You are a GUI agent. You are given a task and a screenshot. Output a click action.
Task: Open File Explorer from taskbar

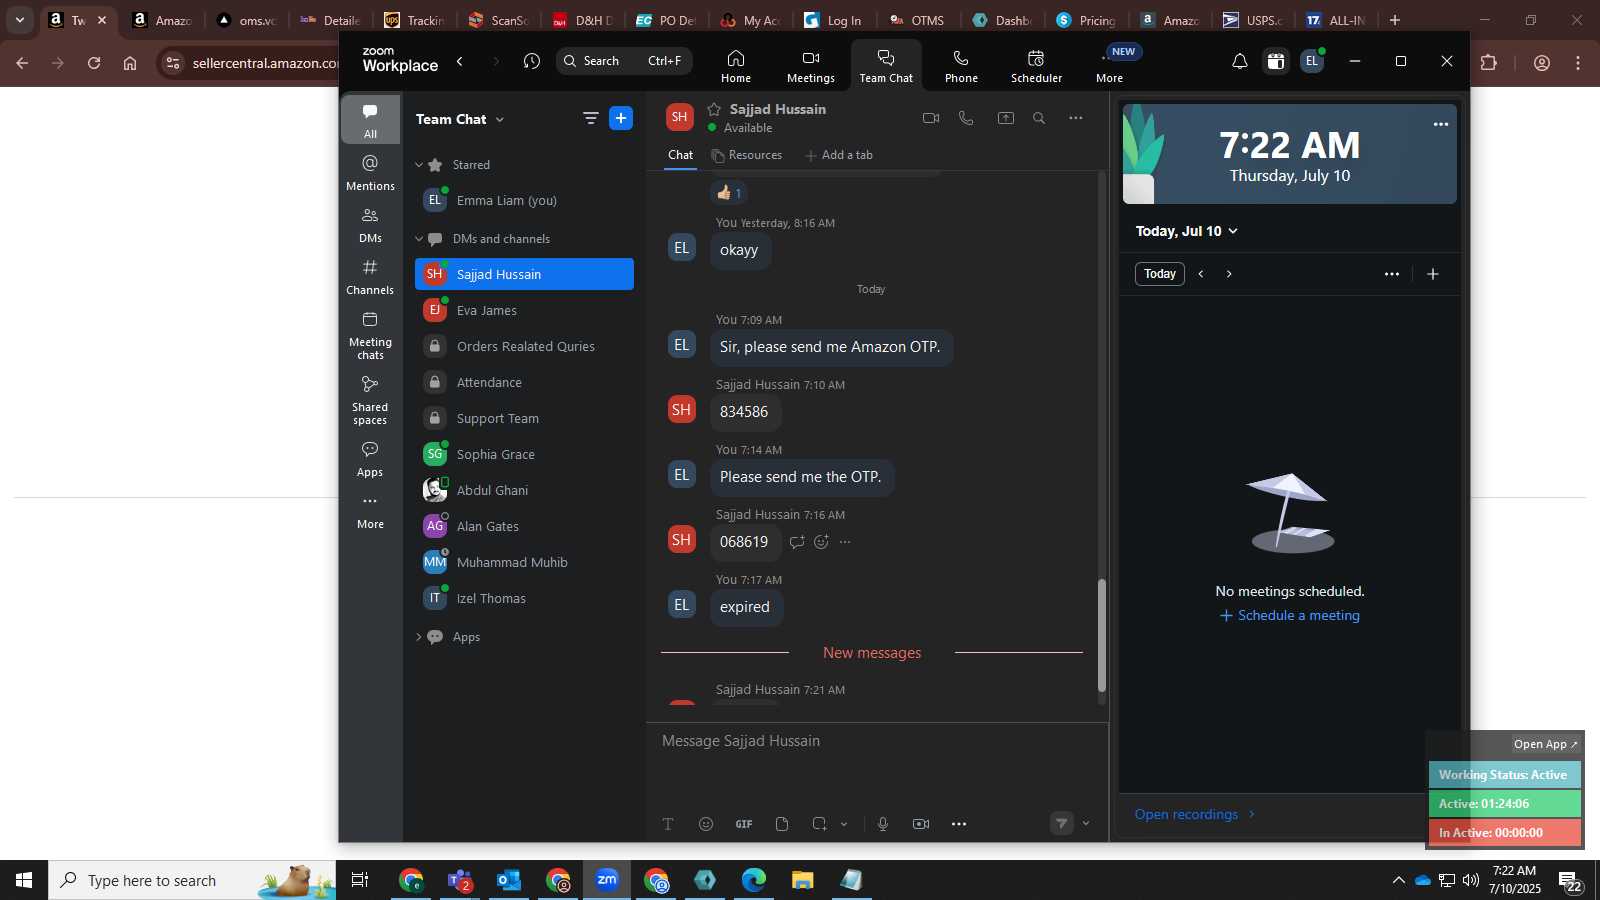click(803, 880)
